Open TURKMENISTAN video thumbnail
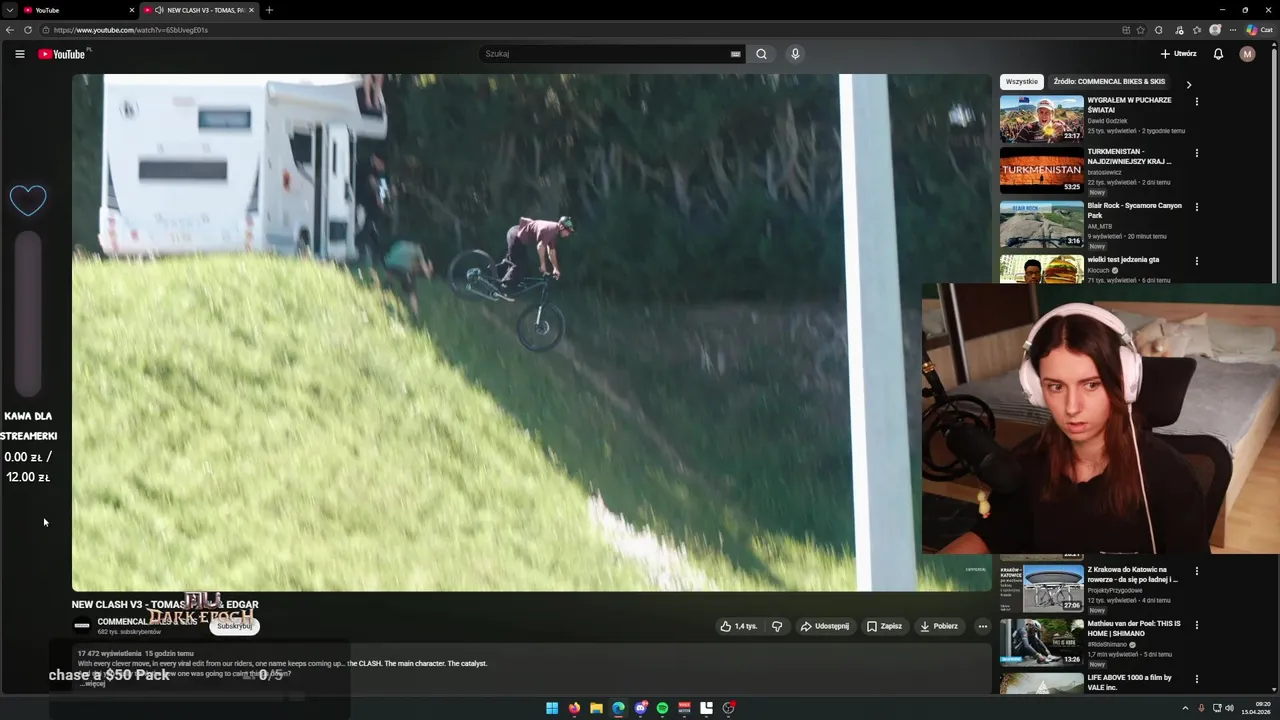The width and height of the screenshot is (1280, 720). (x=1041, y=171)
